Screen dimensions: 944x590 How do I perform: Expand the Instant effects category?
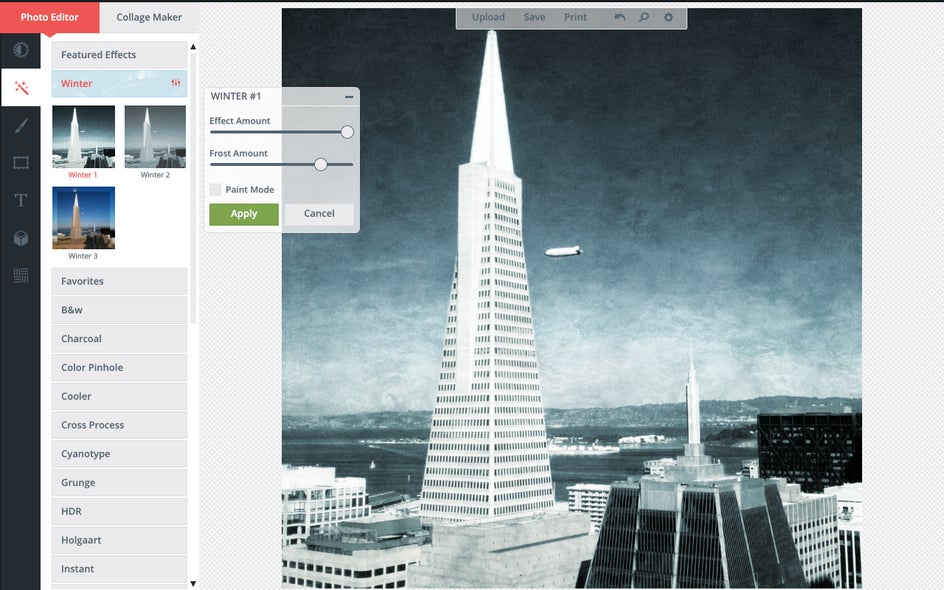[x=119, y=569]
